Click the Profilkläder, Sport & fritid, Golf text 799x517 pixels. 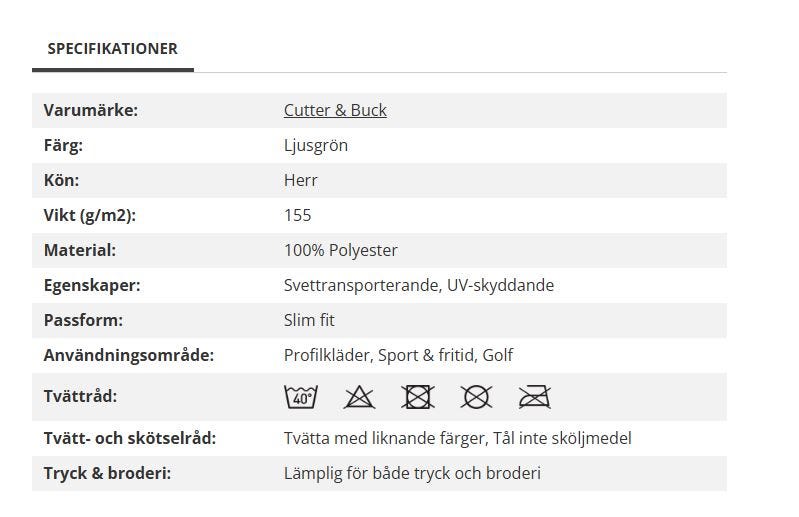pyautogui.click(x=399, y=355)
